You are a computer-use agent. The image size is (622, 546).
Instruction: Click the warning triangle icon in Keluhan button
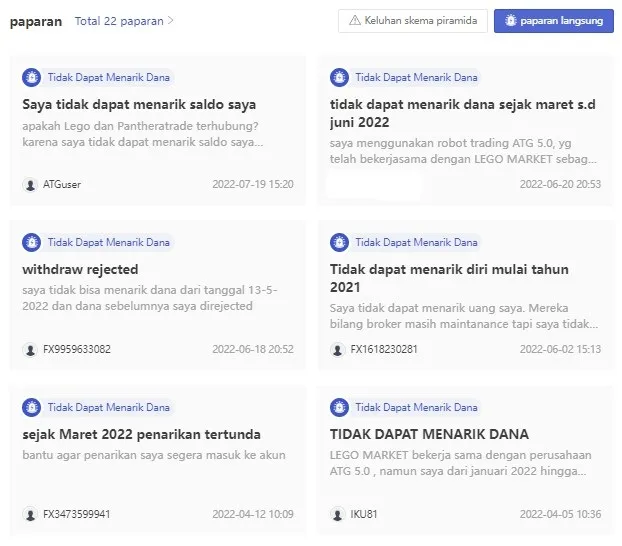pyautogui.click(x=355, y=20)
